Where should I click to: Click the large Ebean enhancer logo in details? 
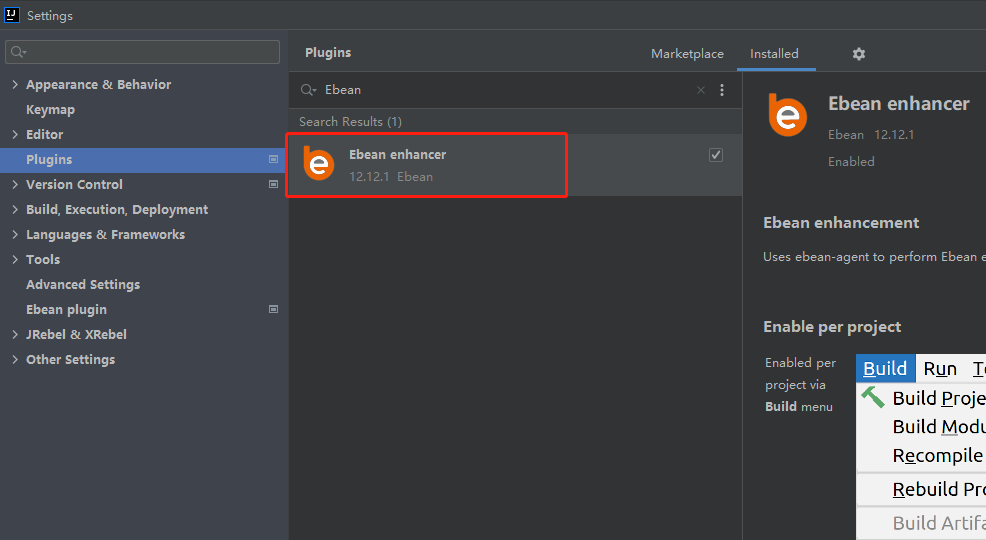click(x=787, y=115)
